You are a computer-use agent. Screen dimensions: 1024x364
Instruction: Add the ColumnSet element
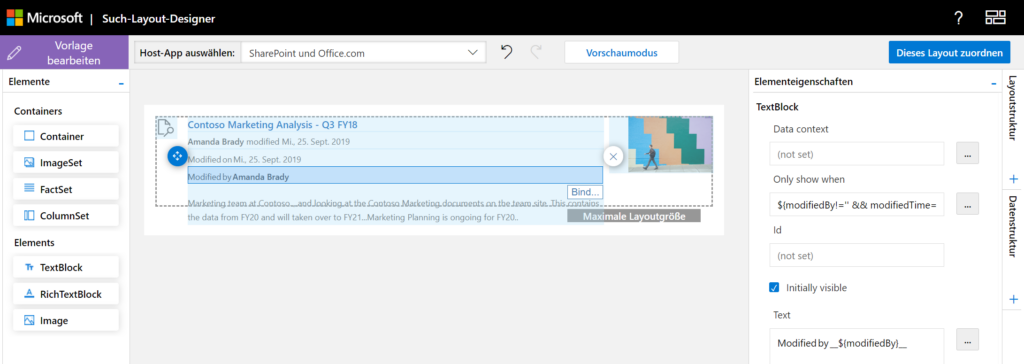click(65, 215)
